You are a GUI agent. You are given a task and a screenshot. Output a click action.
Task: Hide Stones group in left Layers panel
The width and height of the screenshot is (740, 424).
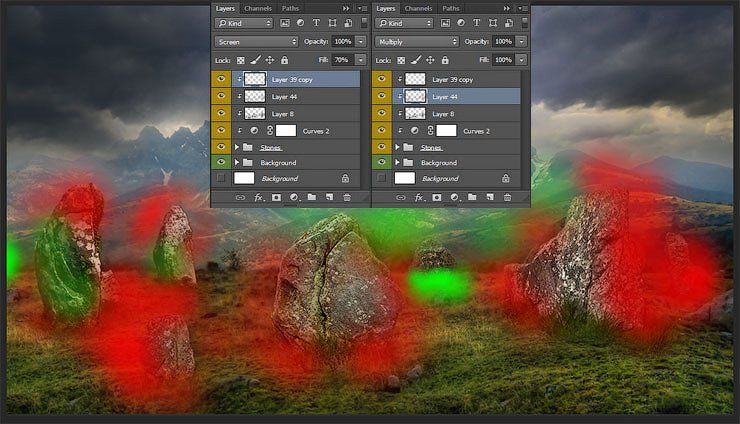click(x=221, y=147)
